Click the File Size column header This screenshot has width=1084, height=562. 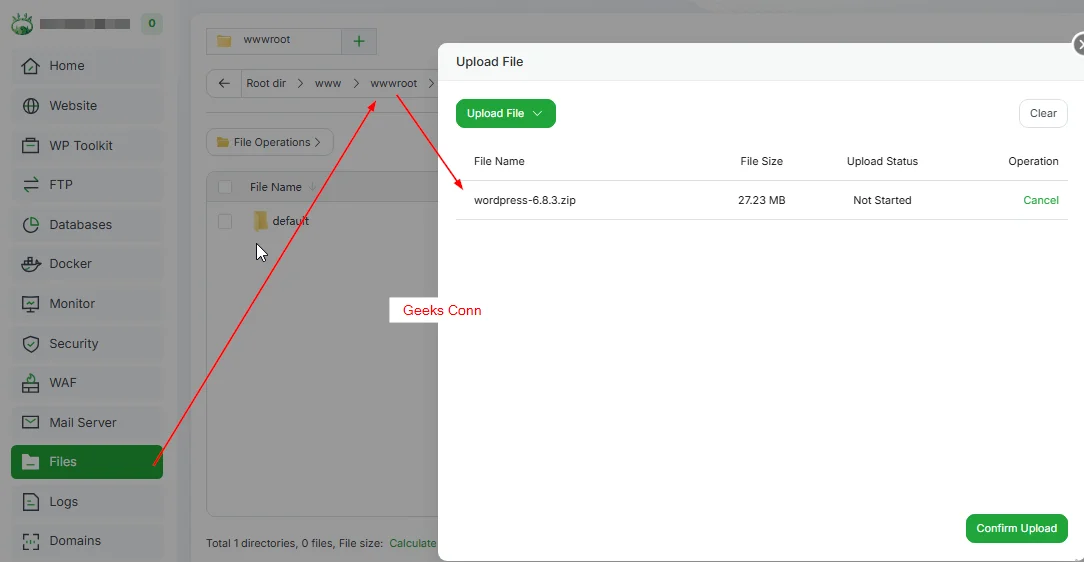(x=761, y=162)
